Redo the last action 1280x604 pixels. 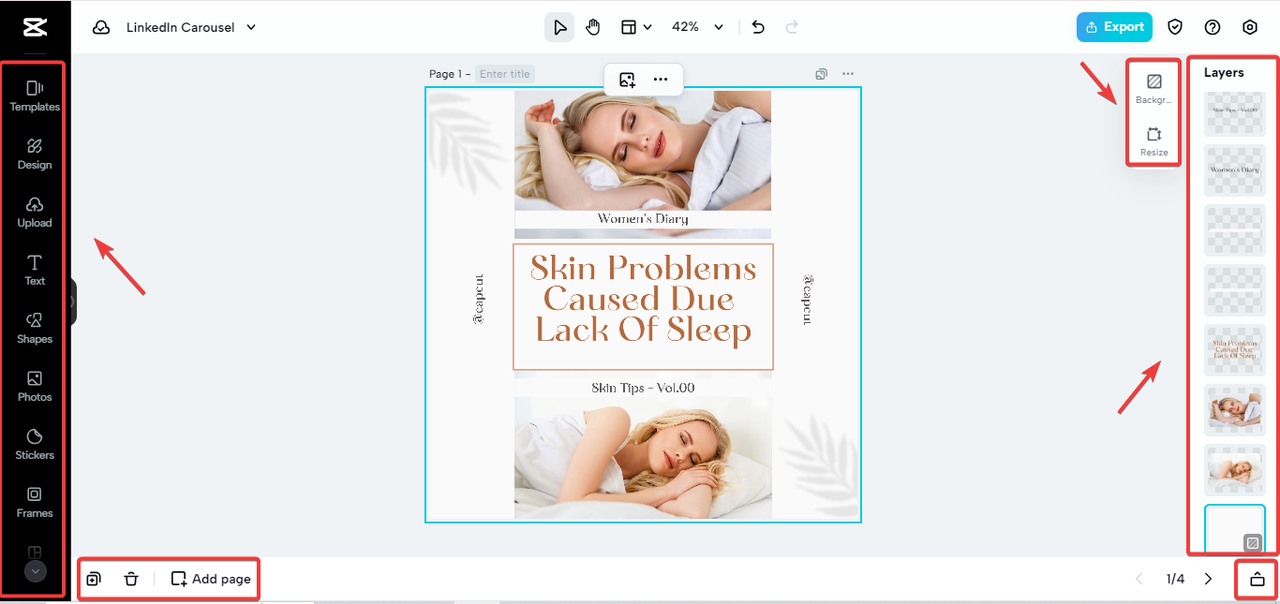[x=792, y=27]
